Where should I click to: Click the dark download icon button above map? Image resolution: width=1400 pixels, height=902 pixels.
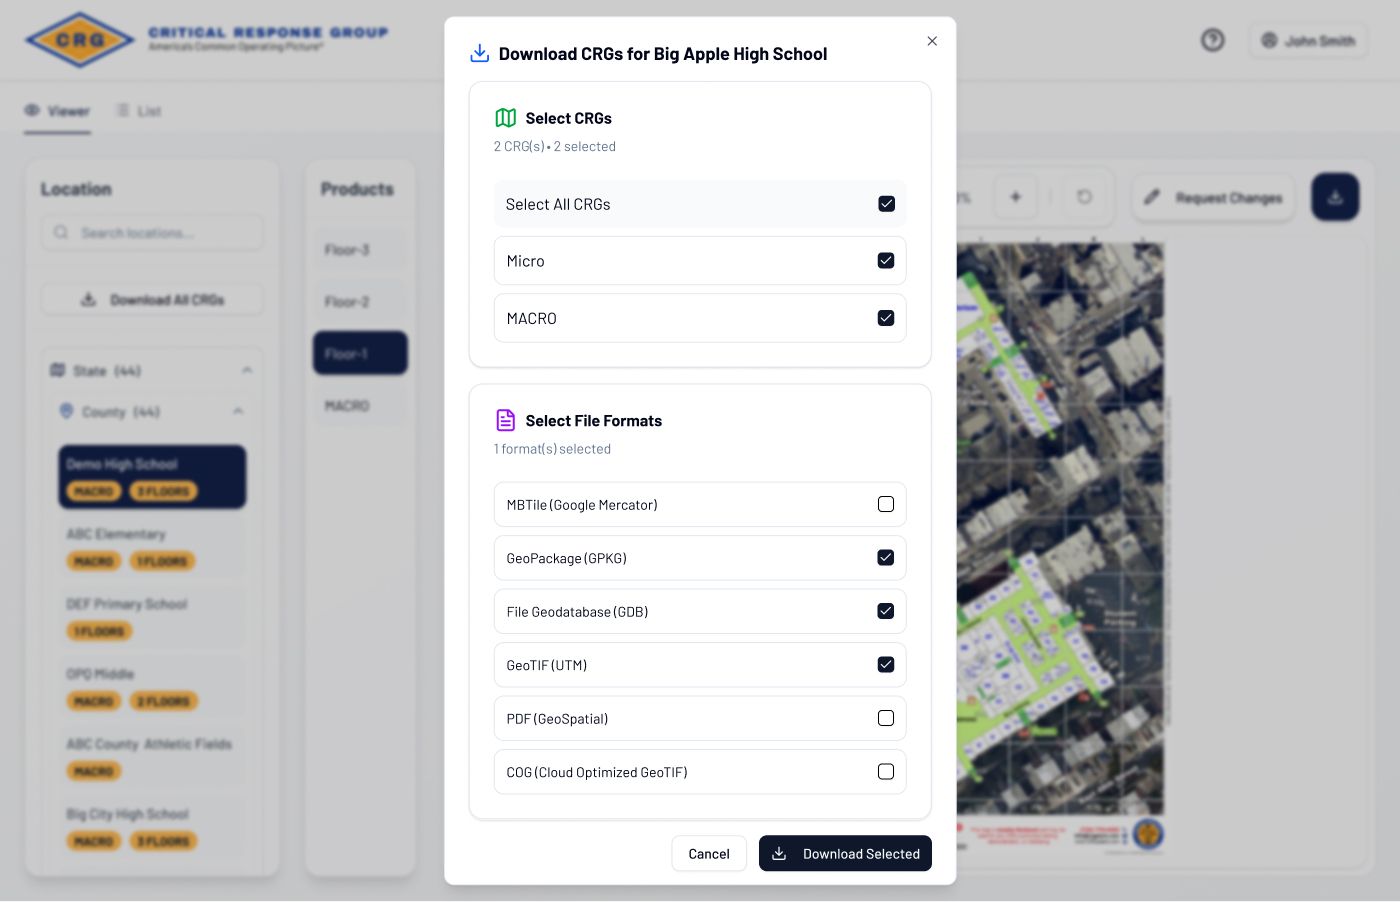click(1335, 197)
